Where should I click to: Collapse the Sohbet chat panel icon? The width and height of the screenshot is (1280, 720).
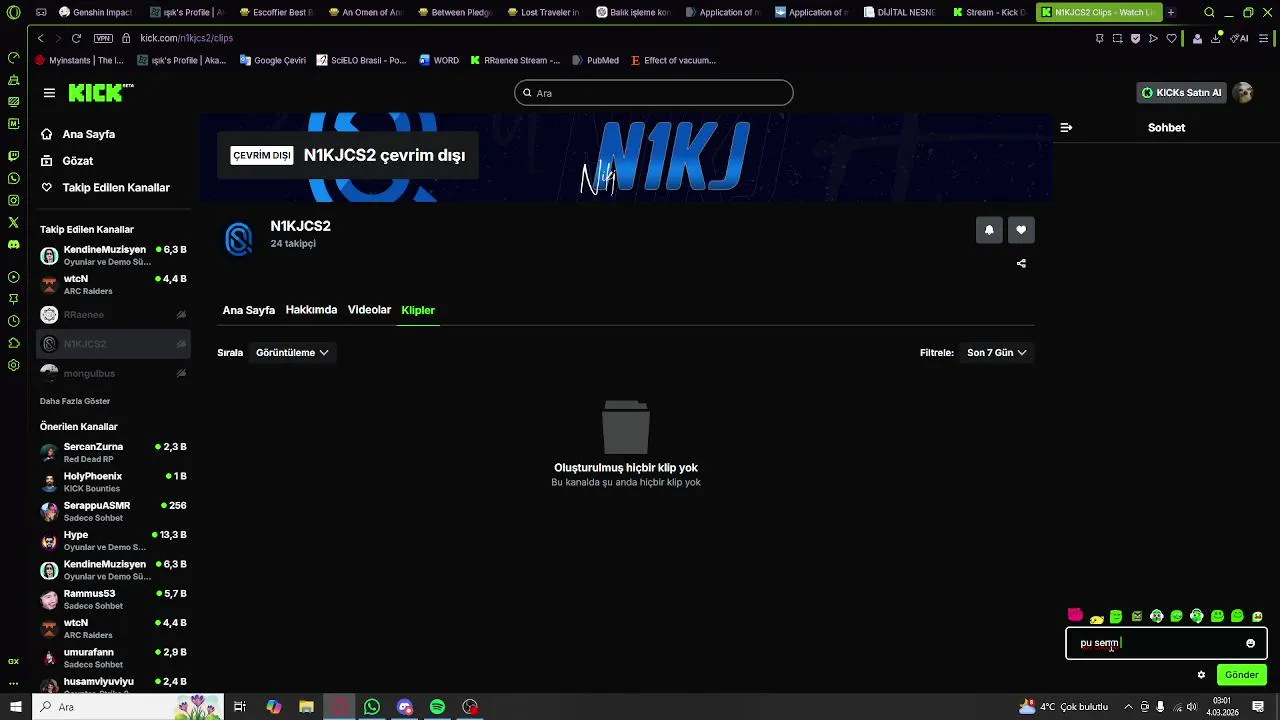point(1066,128)
